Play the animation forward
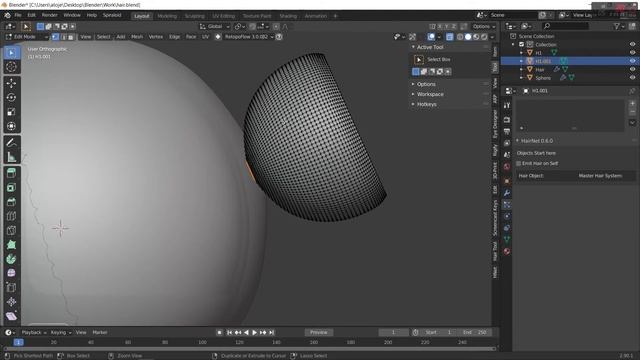This screenshot has height=360, width=640. [x=255, y=333]
